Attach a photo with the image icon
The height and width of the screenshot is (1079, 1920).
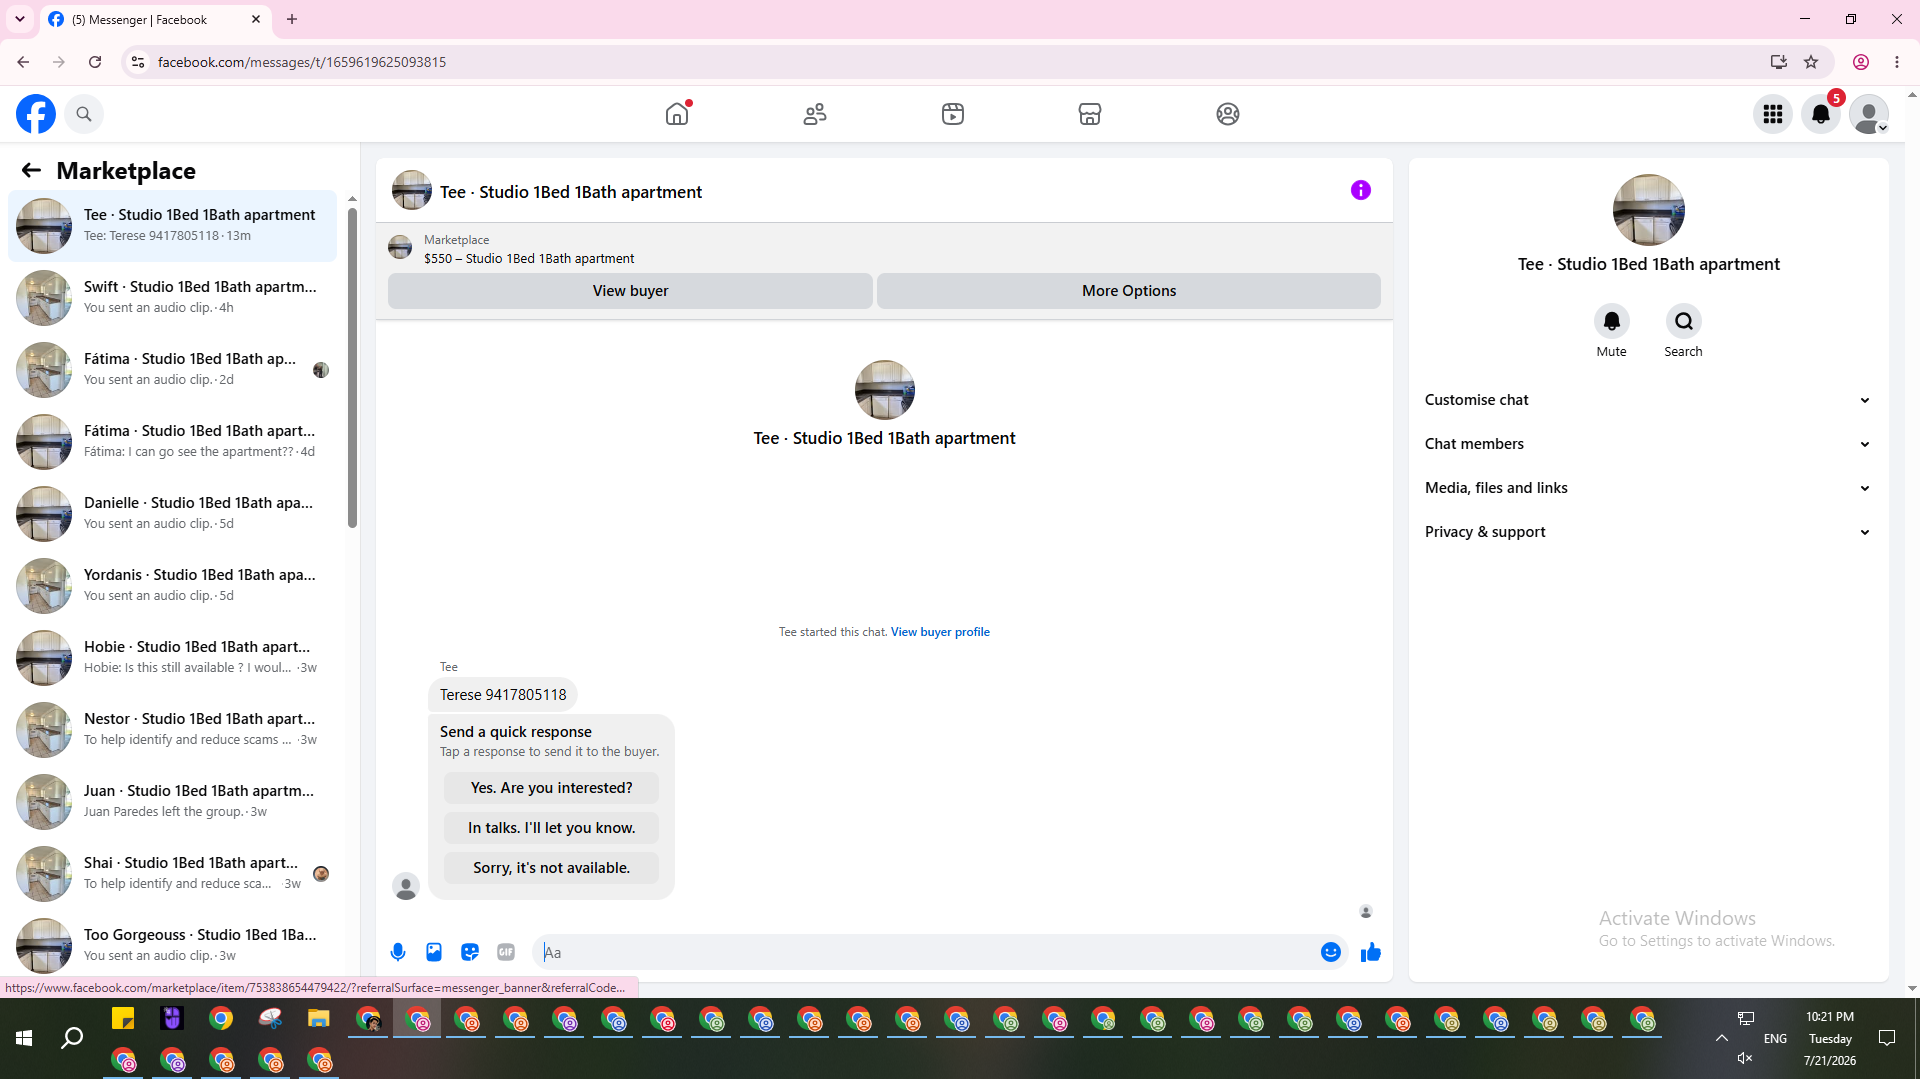point(434,952)
